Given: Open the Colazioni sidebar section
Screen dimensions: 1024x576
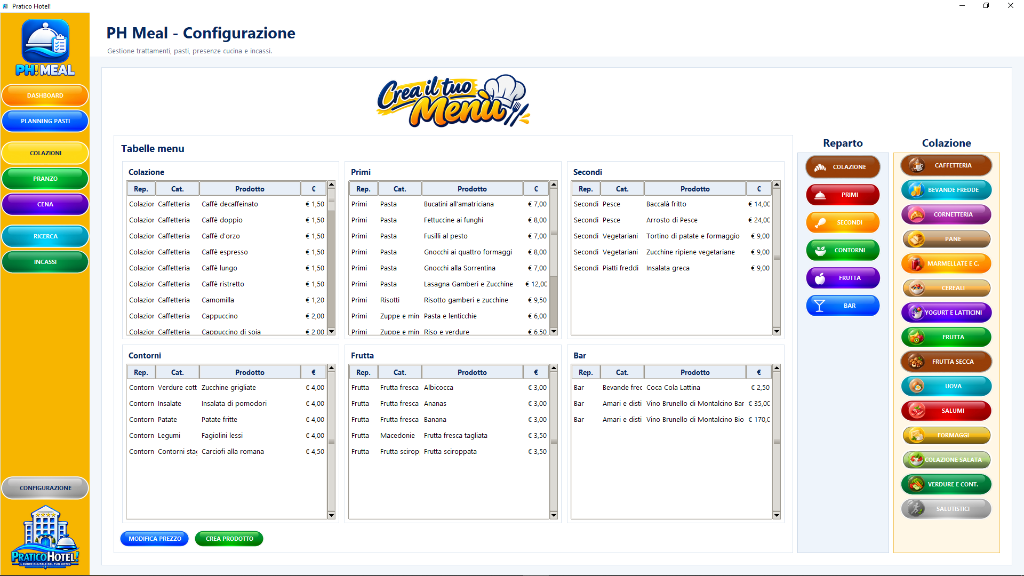Looking at the screenshot, I should [x=45, y=153].
